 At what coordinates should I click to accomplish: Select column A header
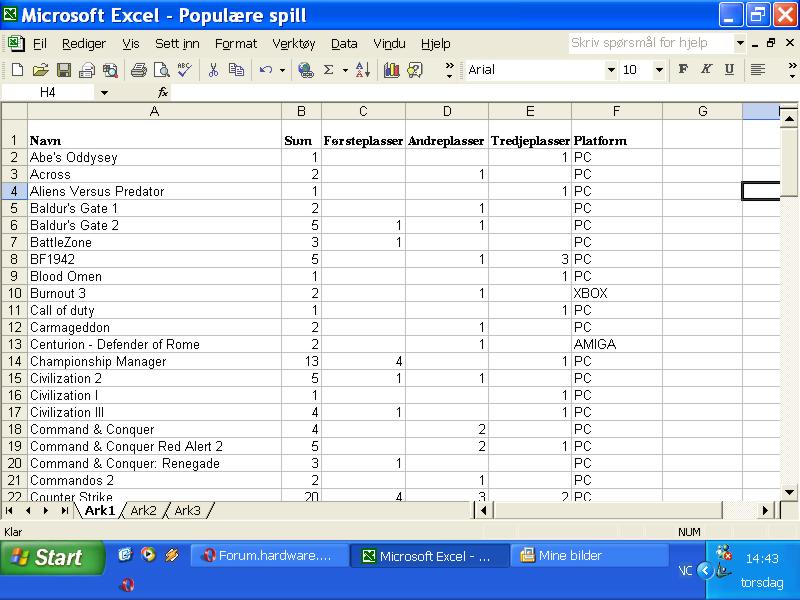[154, 111]
